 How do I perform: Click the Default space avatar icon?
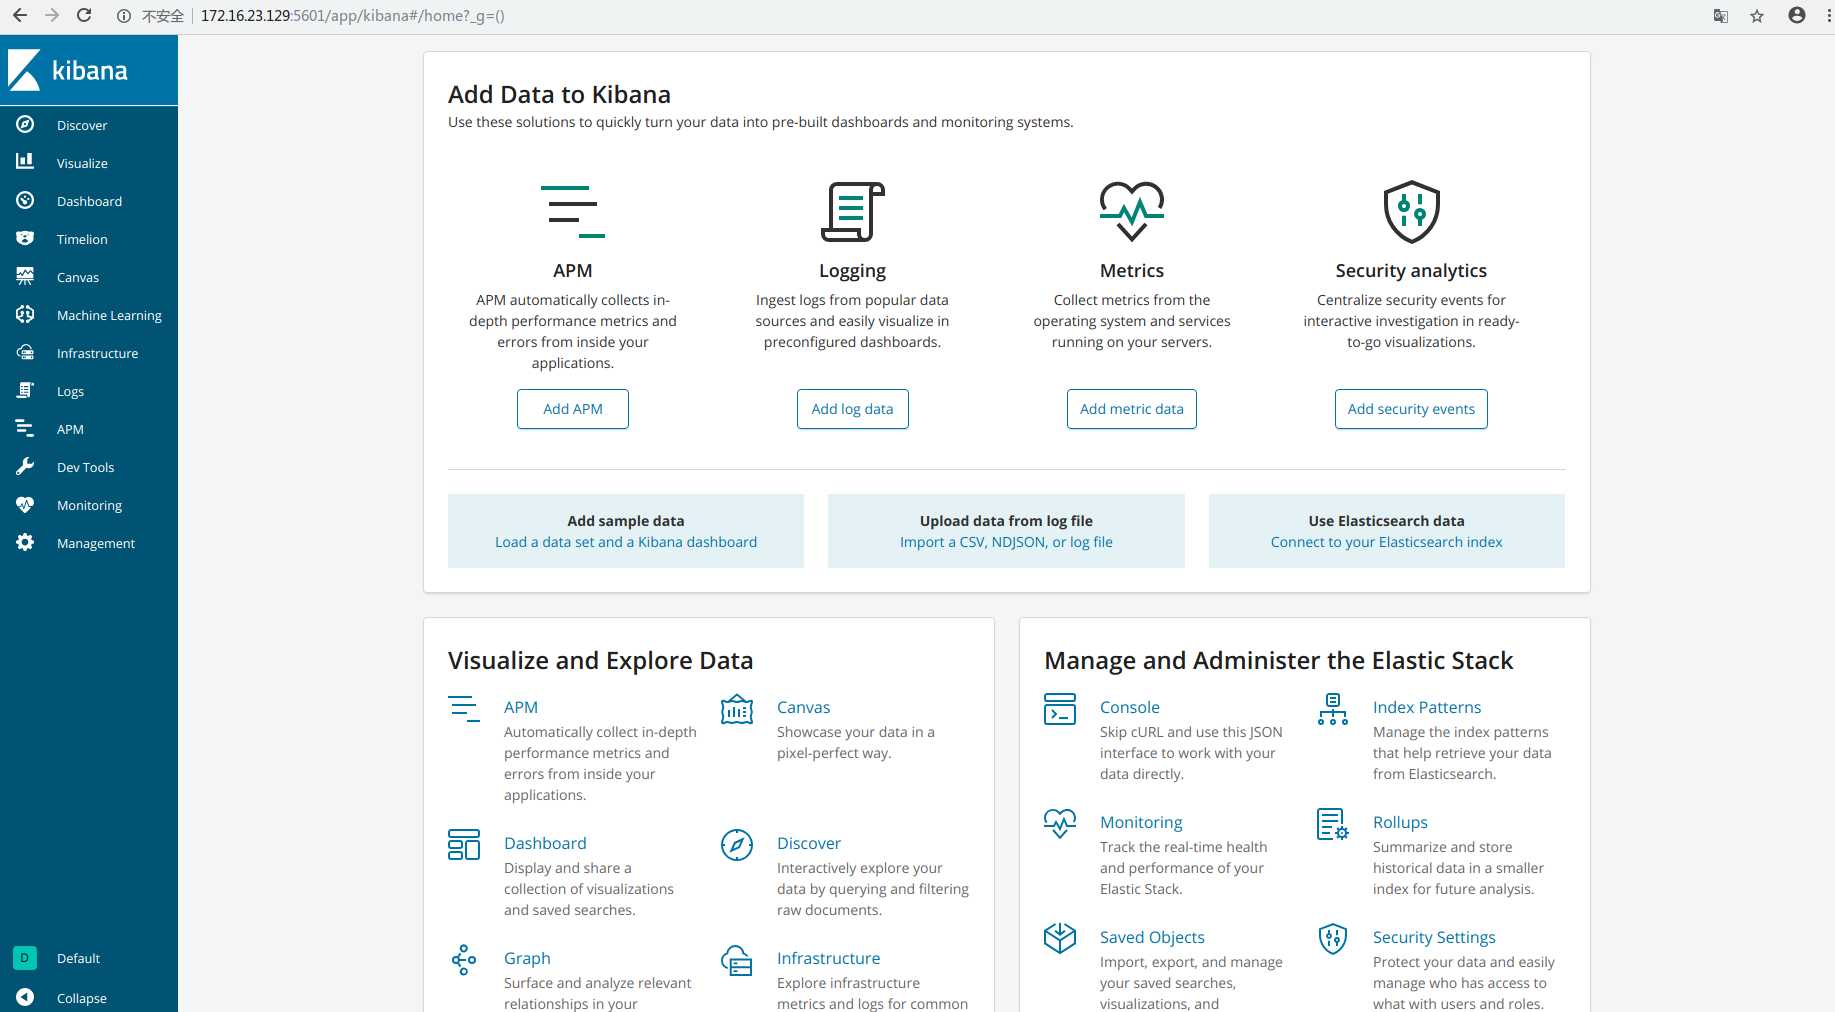point(25,958)
